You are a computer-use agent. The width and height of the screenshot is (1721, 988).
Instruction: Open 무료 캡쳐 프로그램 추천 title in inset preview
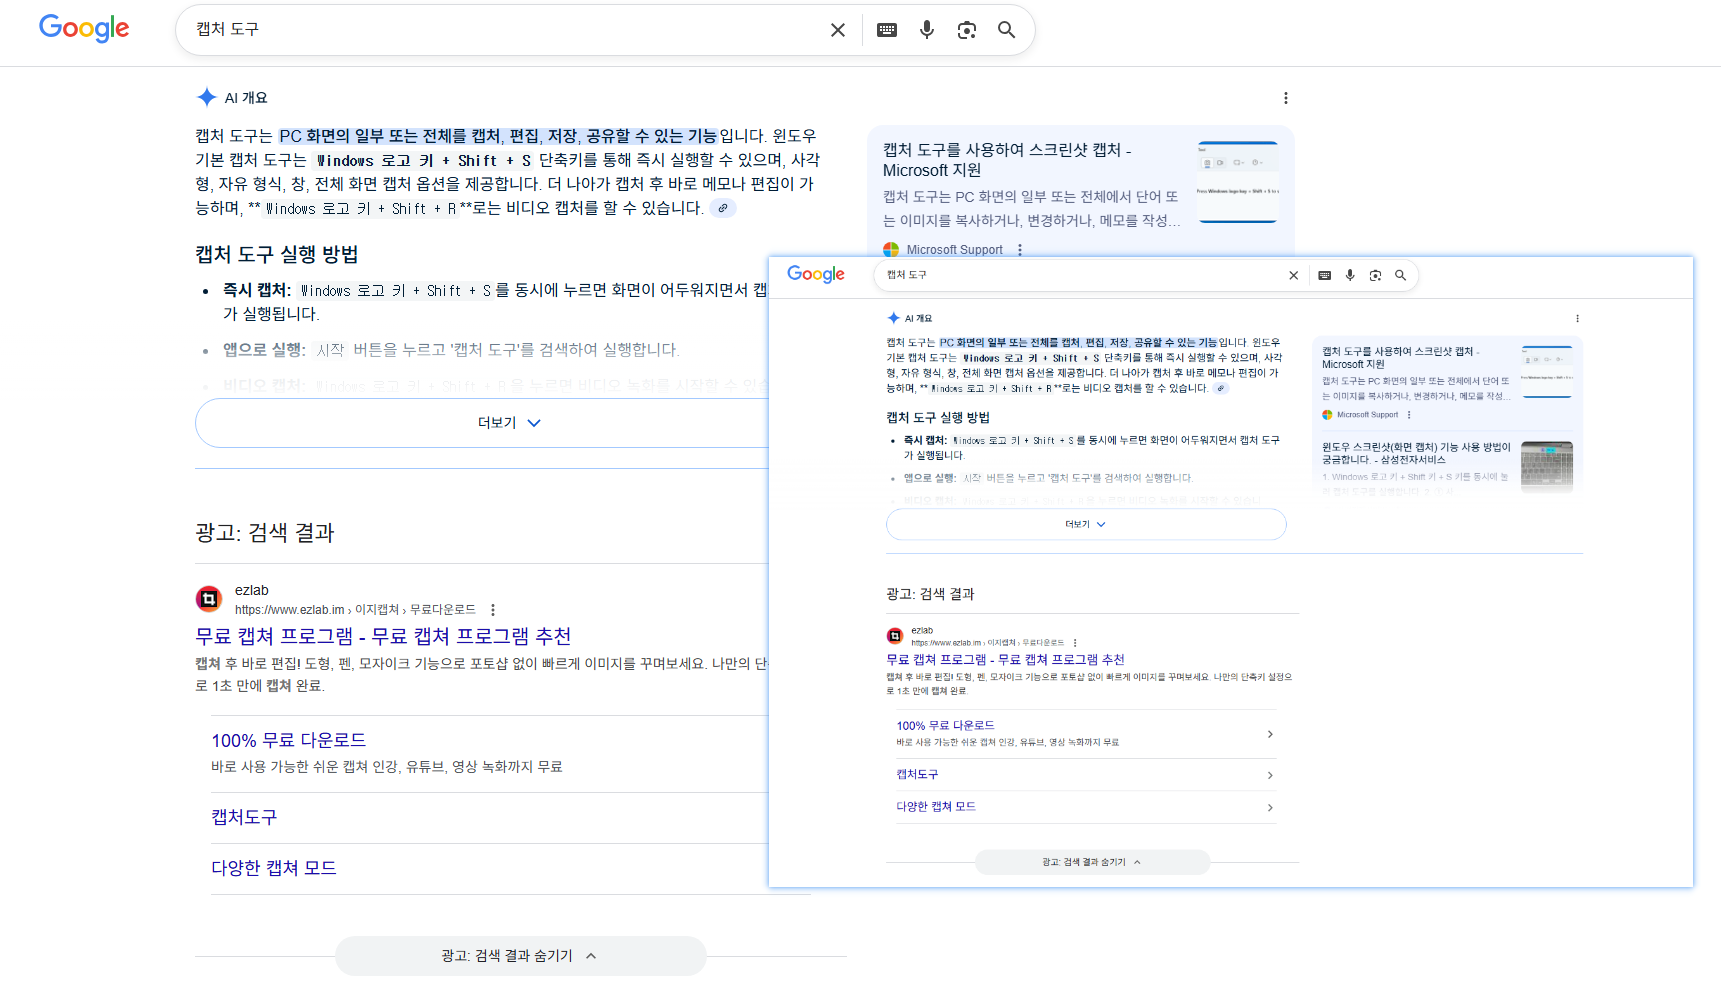click(x=1006, y=659)
